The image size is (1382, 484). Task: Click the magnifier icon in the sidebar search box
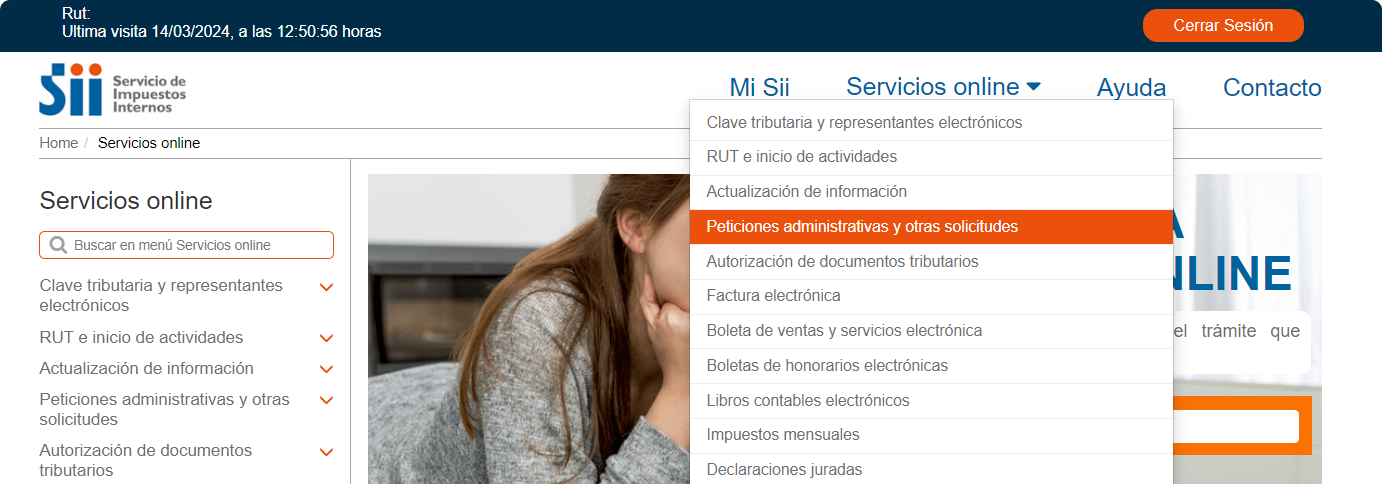pyautogui.click(x=58, y=245)
